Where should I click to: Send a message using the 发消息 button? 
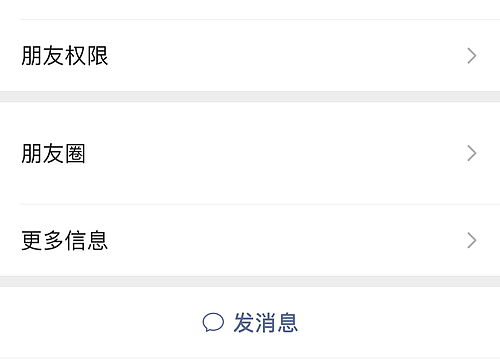click(x=250, y=322)
